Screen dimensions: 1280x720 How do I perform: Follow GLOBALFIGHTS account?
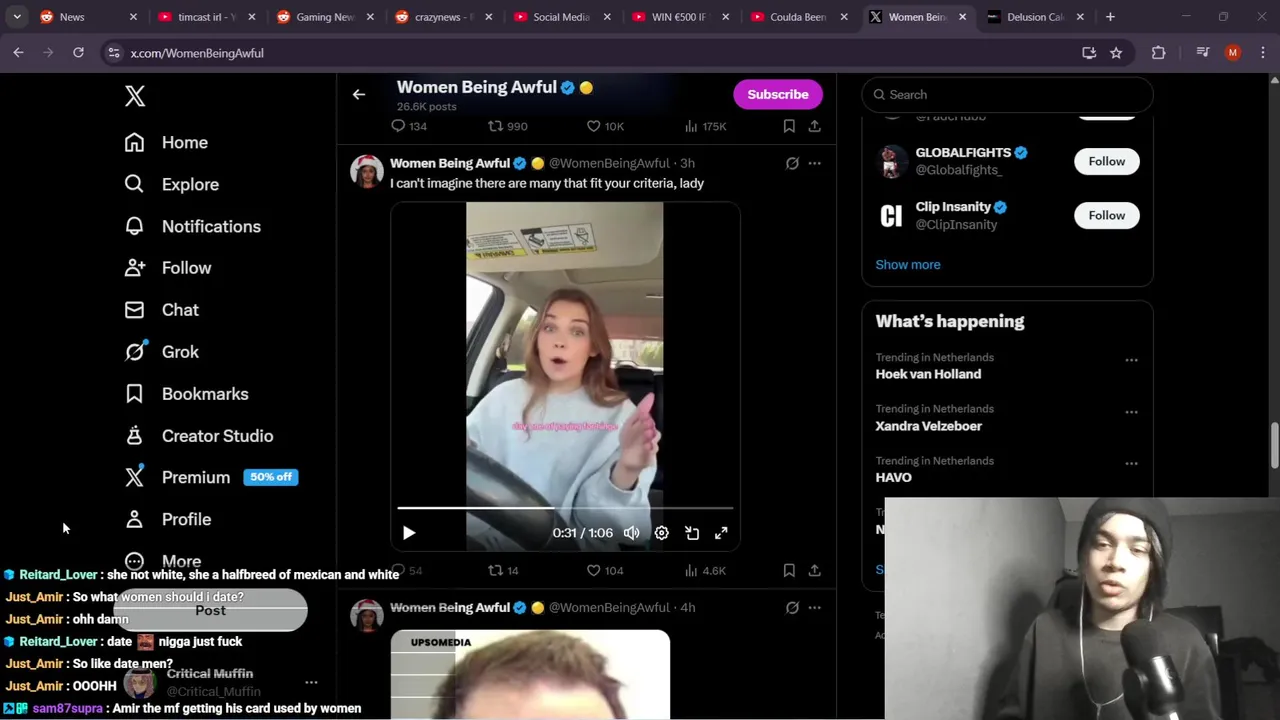pos(1107,161)
